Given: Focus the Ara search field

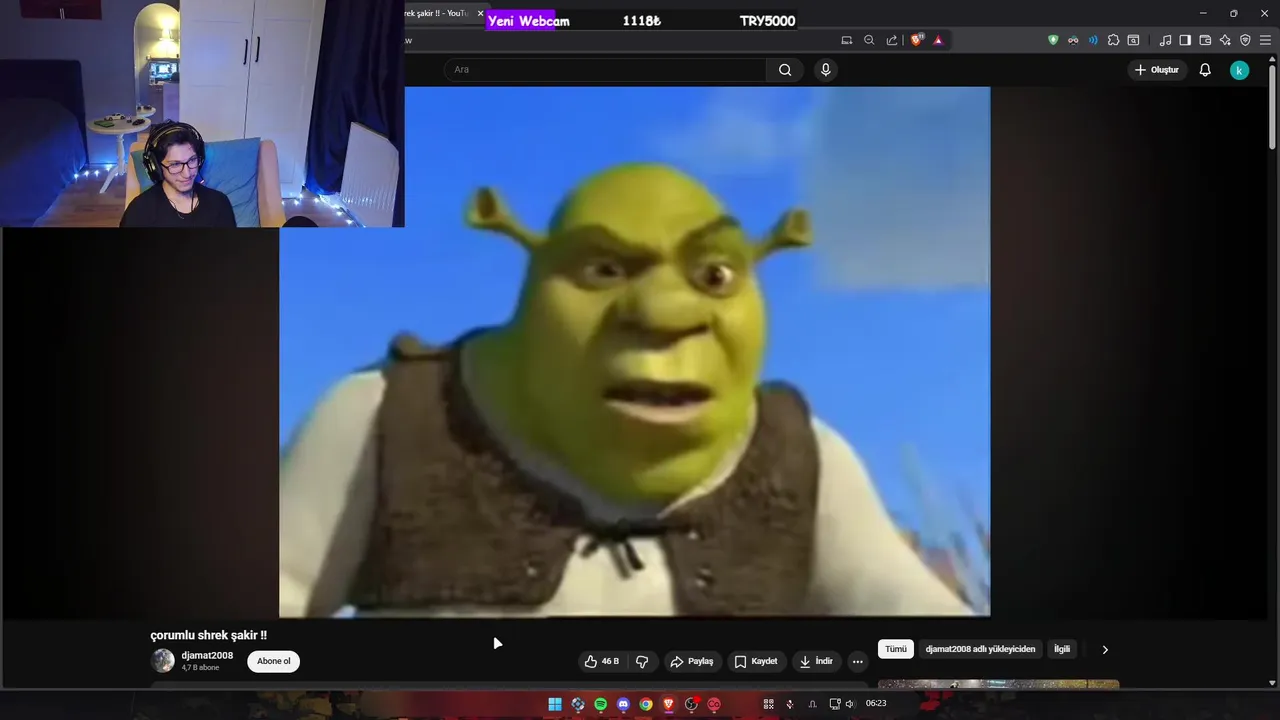Looking at the screenshot, I should coord(606,70).
